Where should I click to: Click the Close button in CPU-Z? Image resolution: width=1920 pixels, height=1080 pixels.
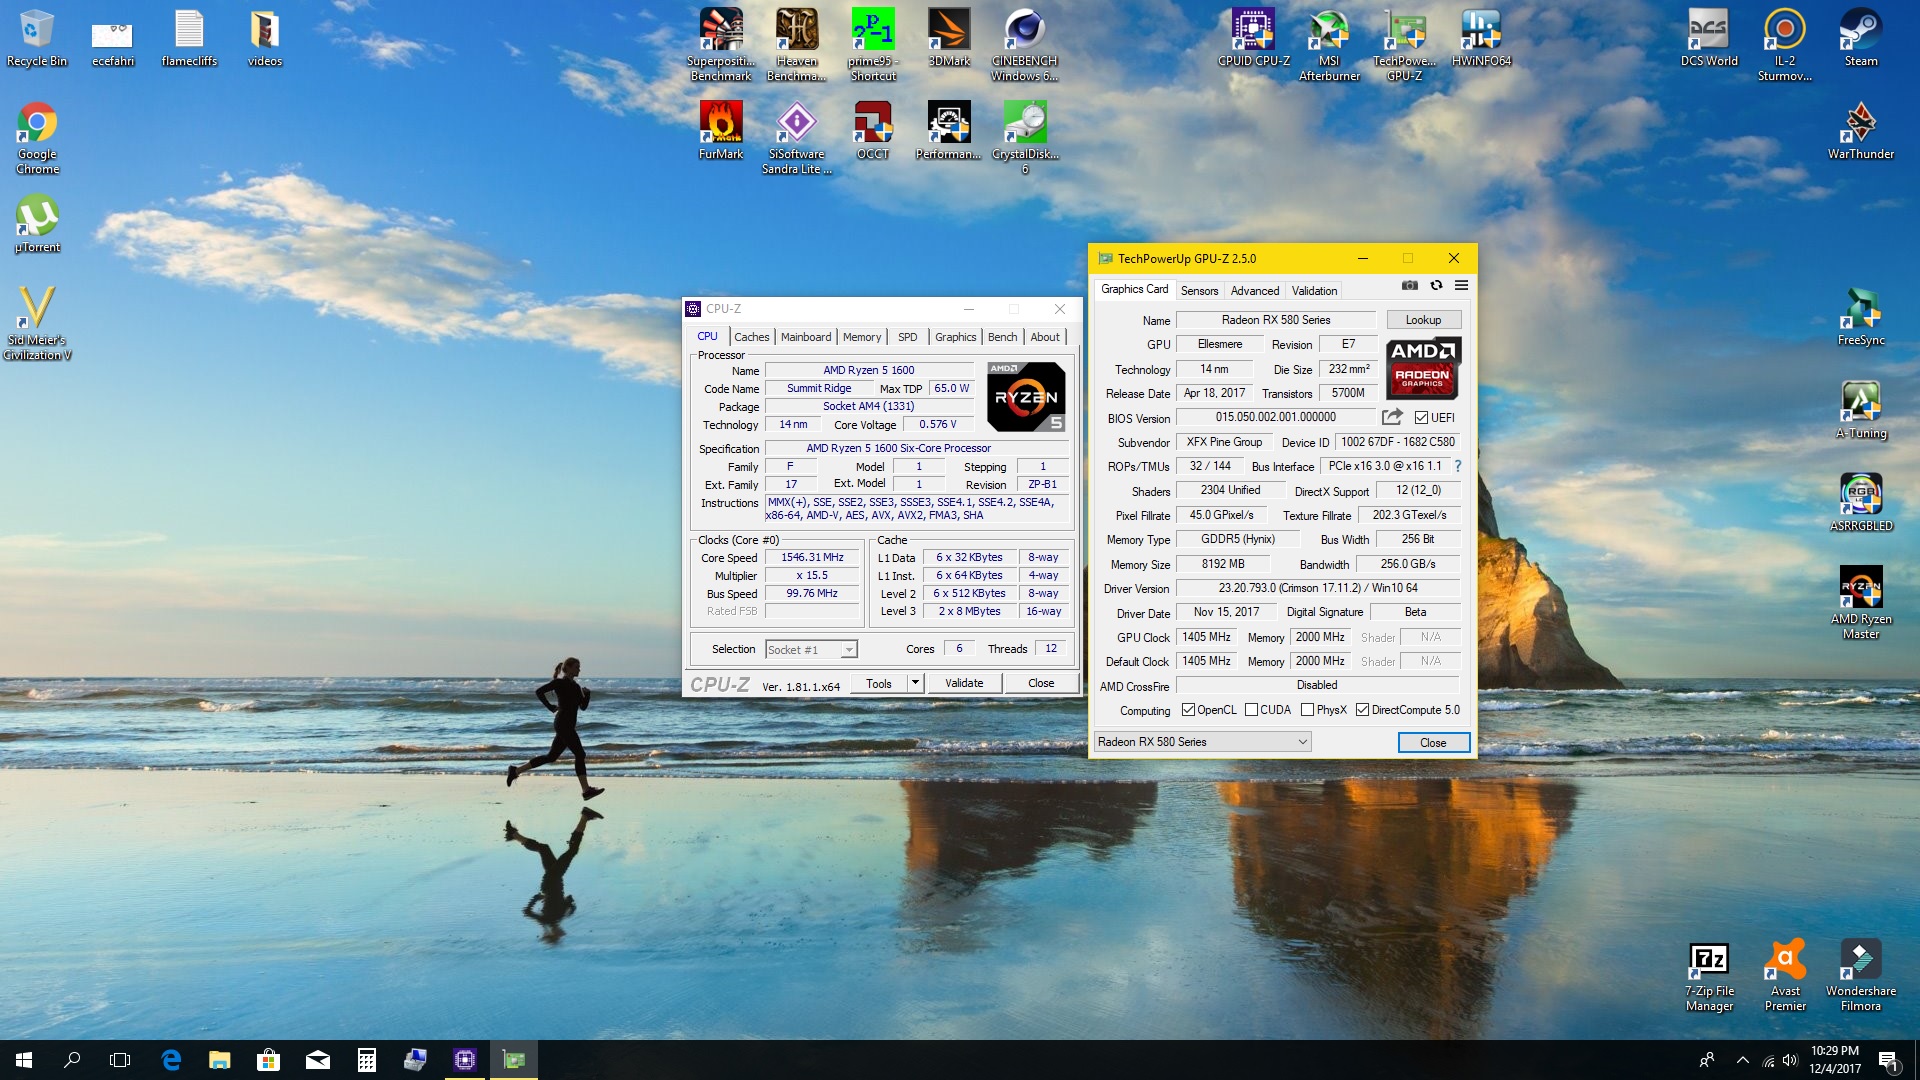tap(1041, 683)
